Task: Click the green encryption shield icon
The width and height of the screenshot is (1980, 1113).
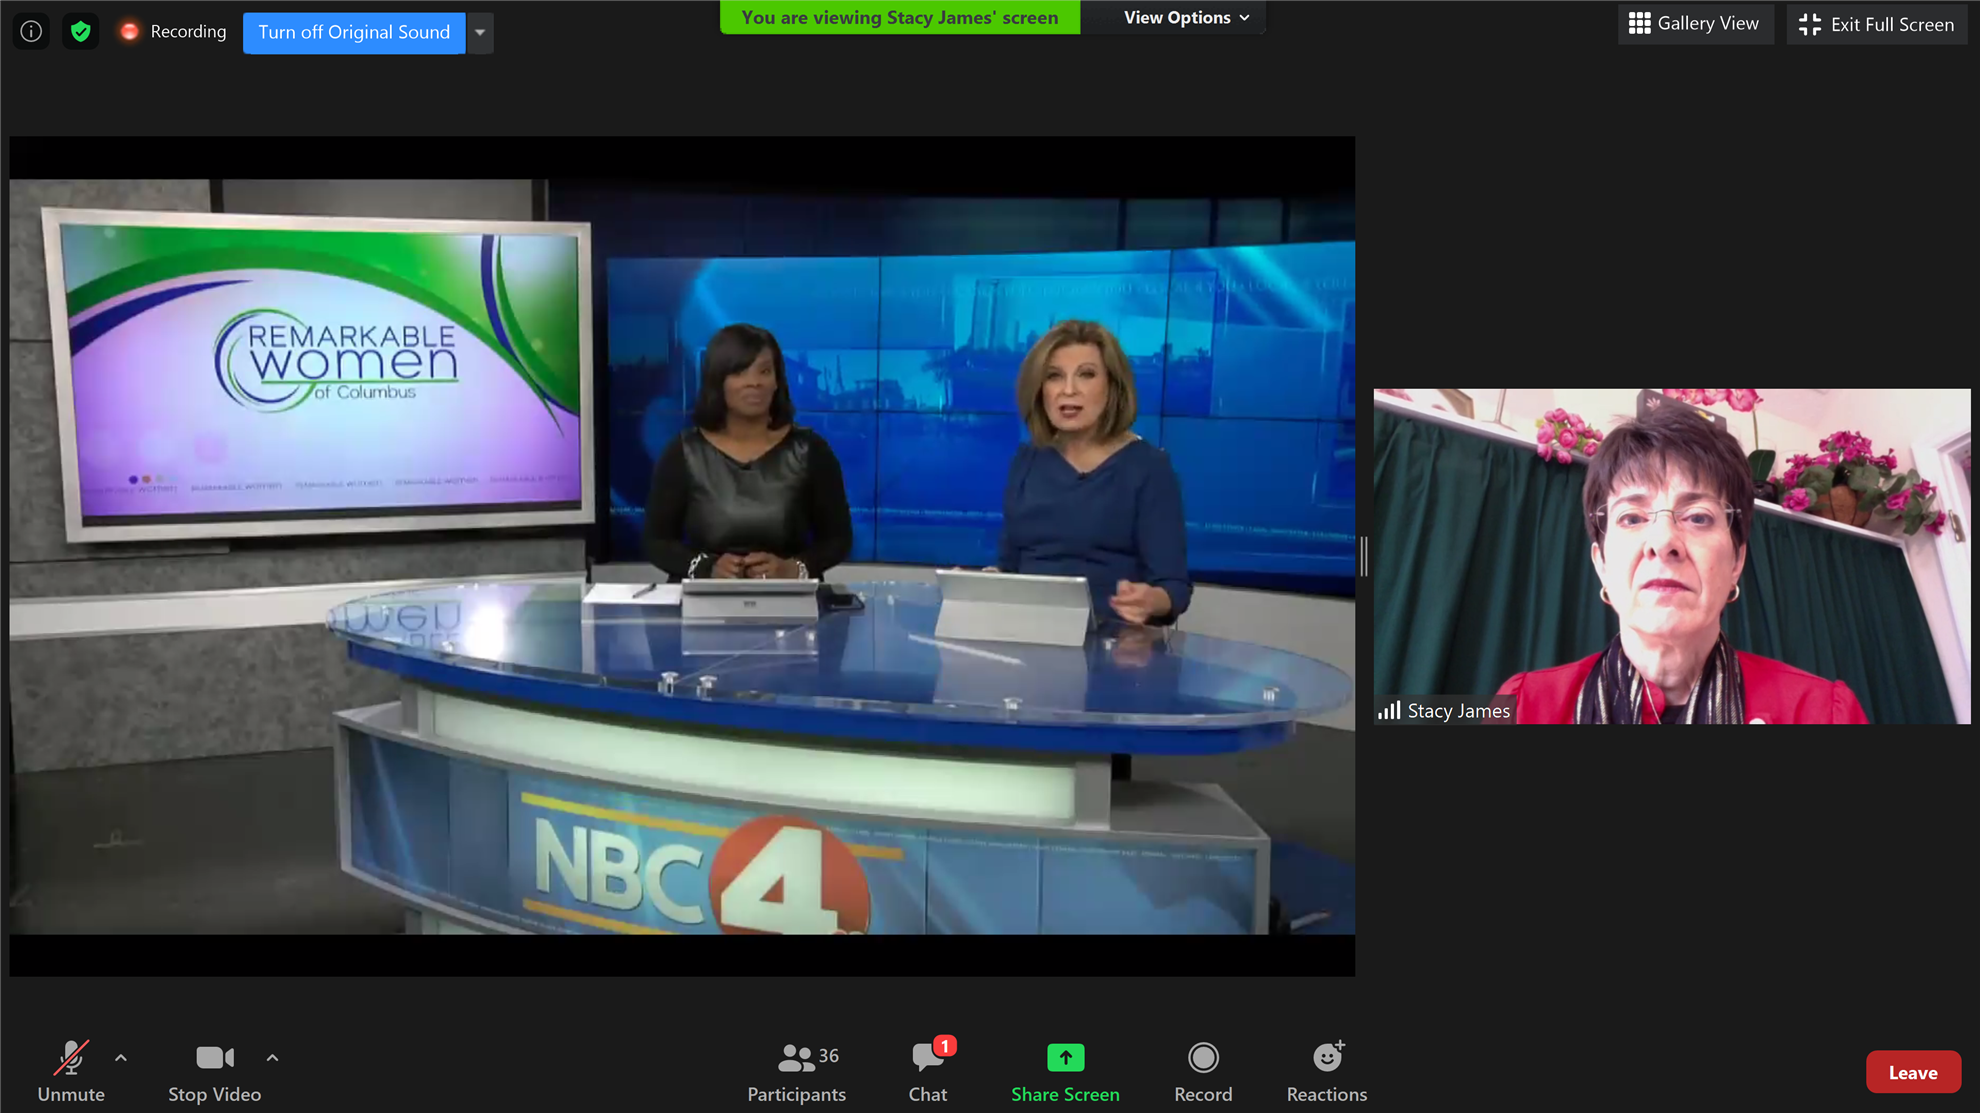Action: pos(80,32)
